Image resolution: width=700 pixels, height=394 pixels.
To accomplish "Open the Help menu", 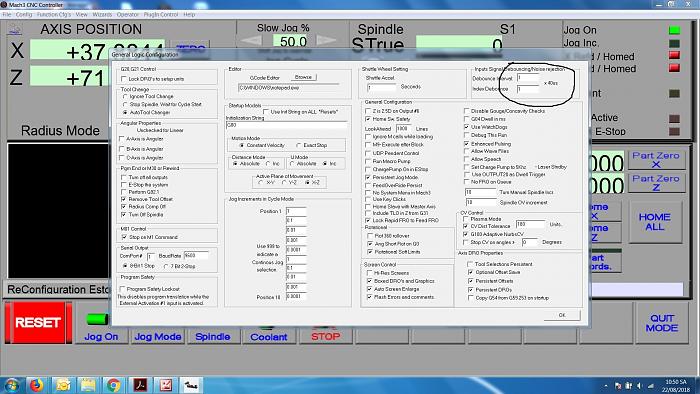I will [x=189, y=15].
